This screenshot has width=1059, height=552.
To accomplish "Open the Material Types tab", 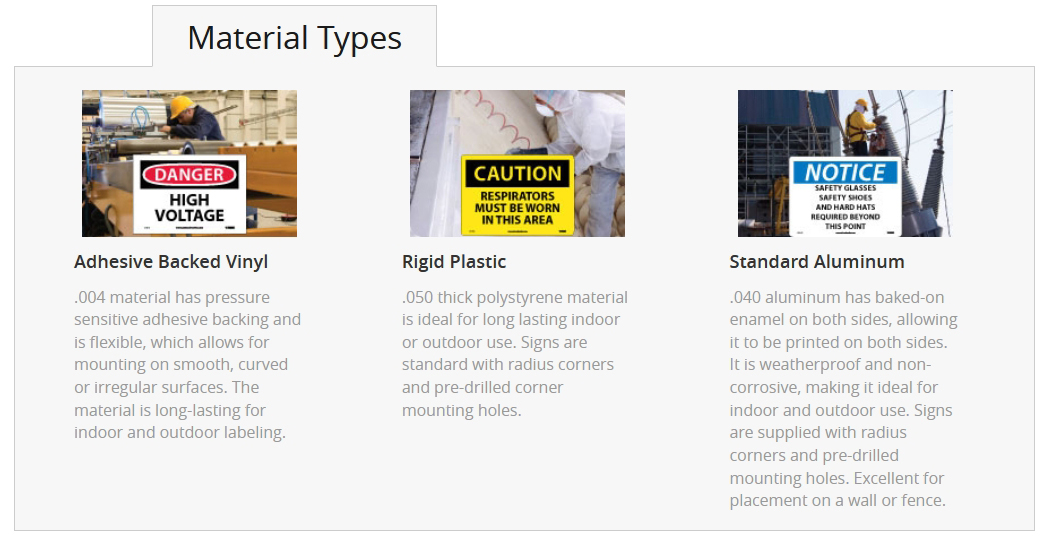I will pyautogui.click(x=294, y=37).
